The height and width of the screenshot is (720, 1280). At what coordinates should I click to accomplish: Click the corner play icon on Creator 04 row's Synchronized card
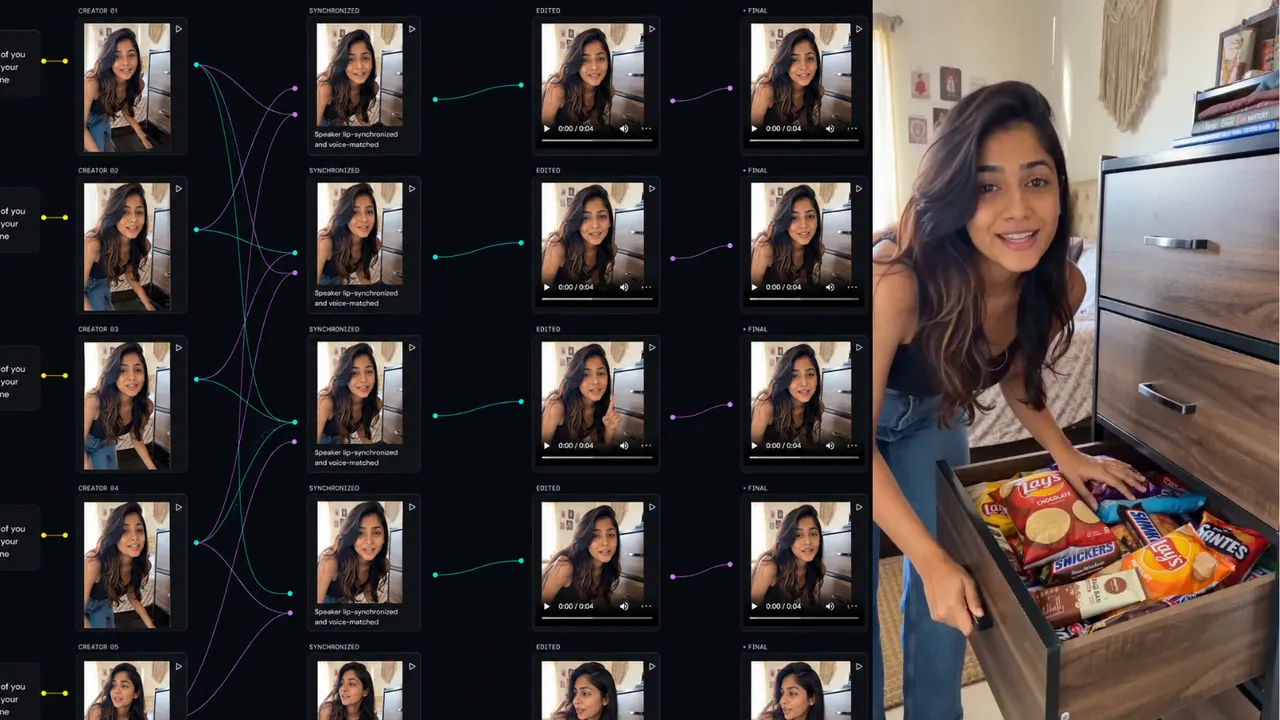click(x=412, y=507)
